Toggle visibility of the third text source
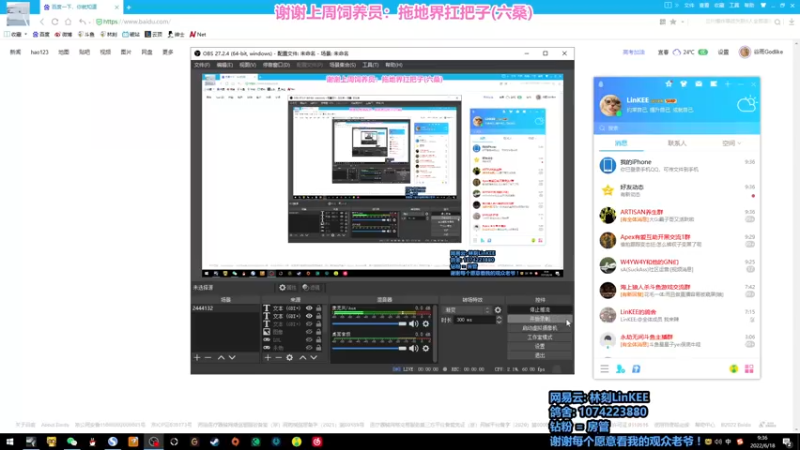 tap(309, 324)
